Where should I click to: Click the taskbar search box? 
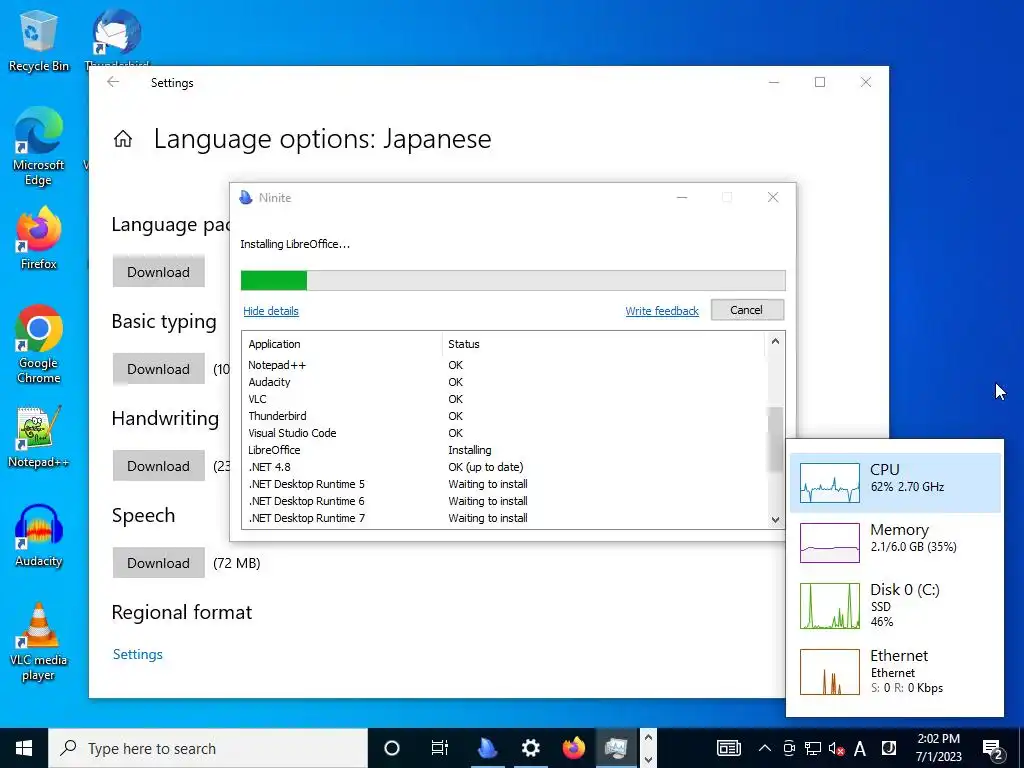click(x=208, y=748)
